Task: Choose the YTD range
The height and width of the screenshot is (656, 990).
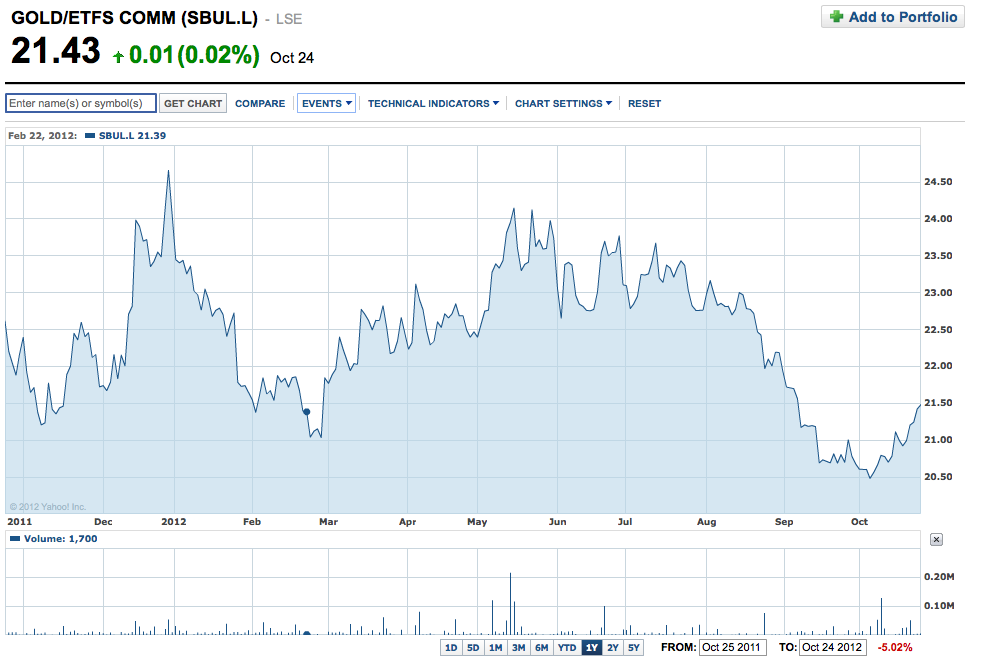Action: tap(567, 648)
